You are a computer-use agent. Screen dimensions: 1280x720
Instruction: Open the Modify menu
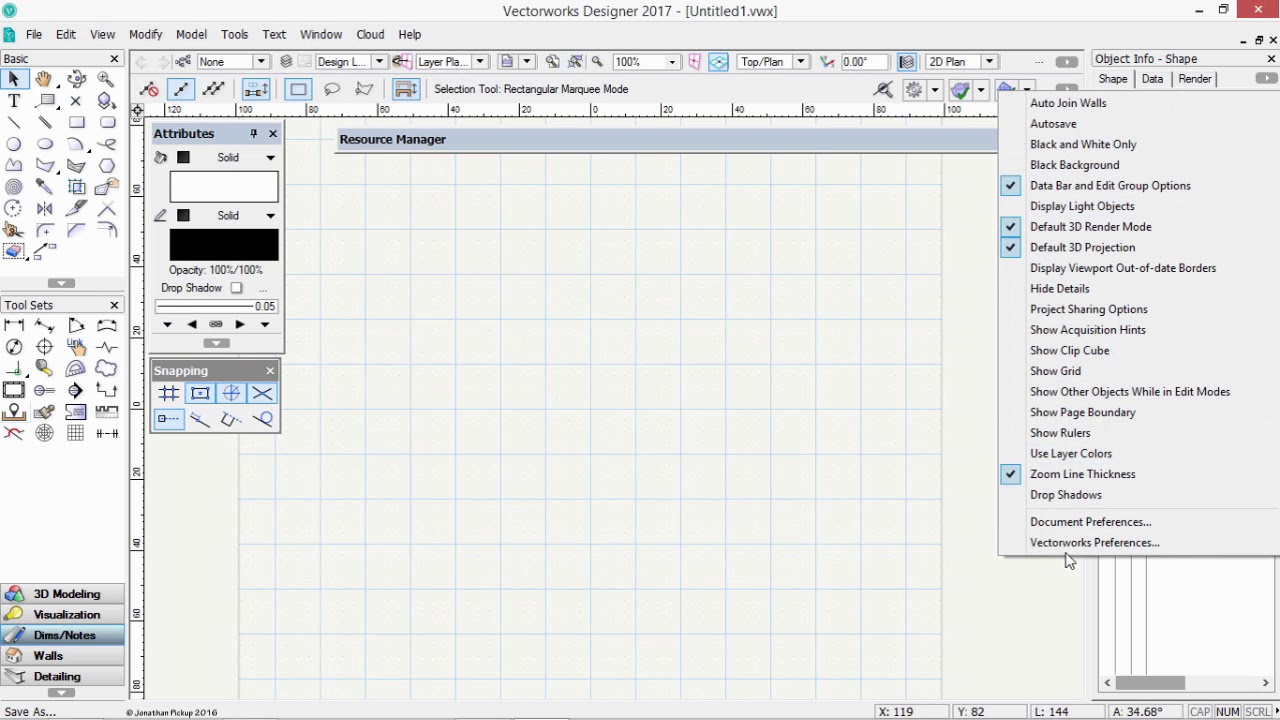click(x=145, y=34)
